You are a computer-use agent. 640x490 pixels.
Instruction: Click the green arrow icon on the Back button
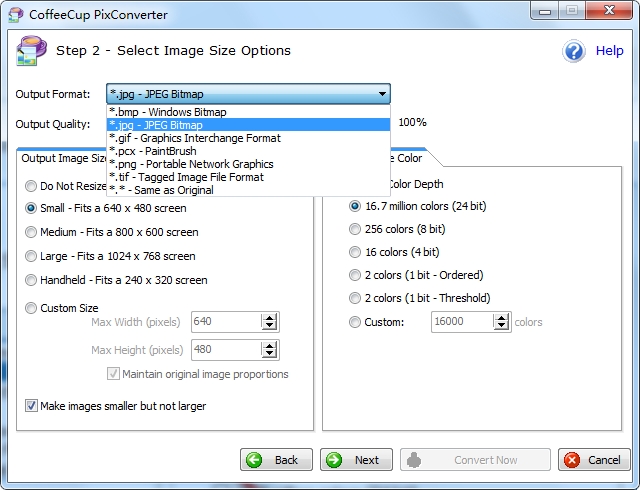(254, 460)
